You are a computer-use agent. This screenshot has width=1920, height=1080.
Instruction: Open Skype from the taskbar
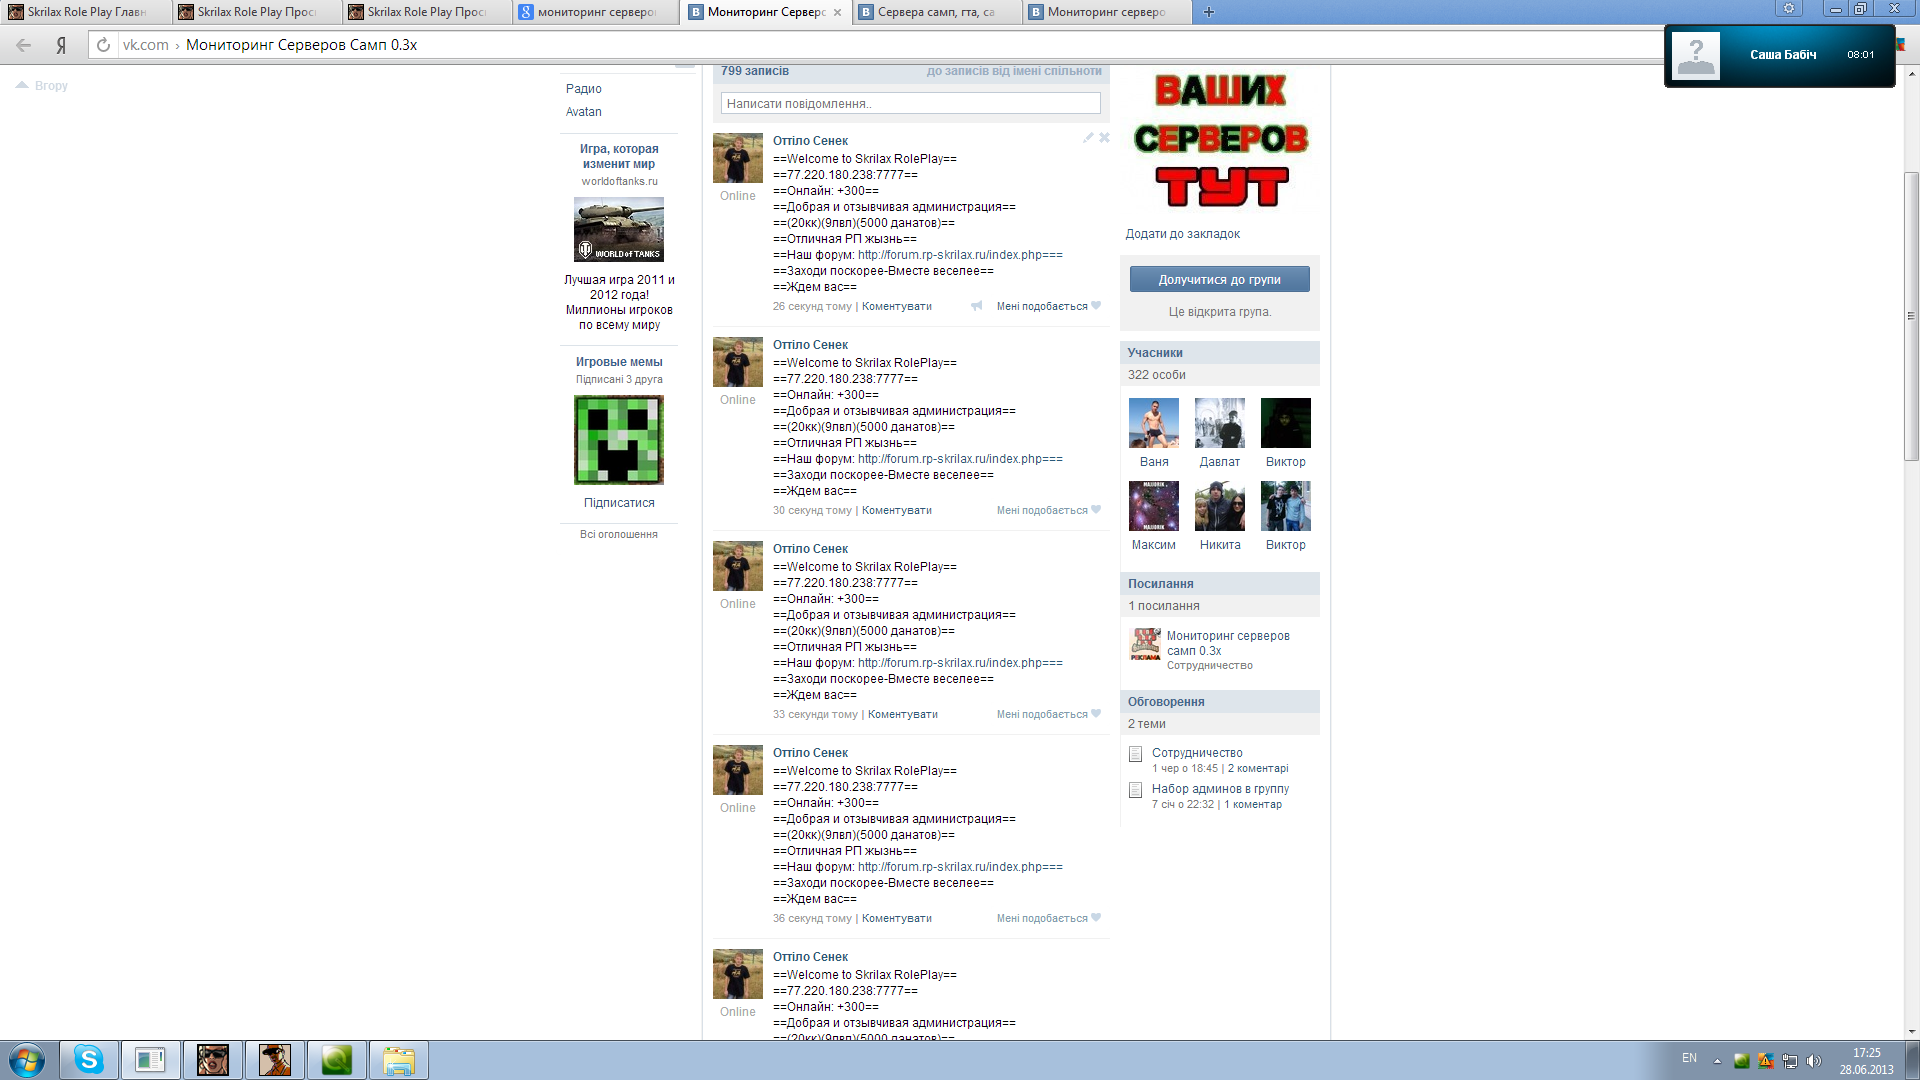[x=89, y=1060]
